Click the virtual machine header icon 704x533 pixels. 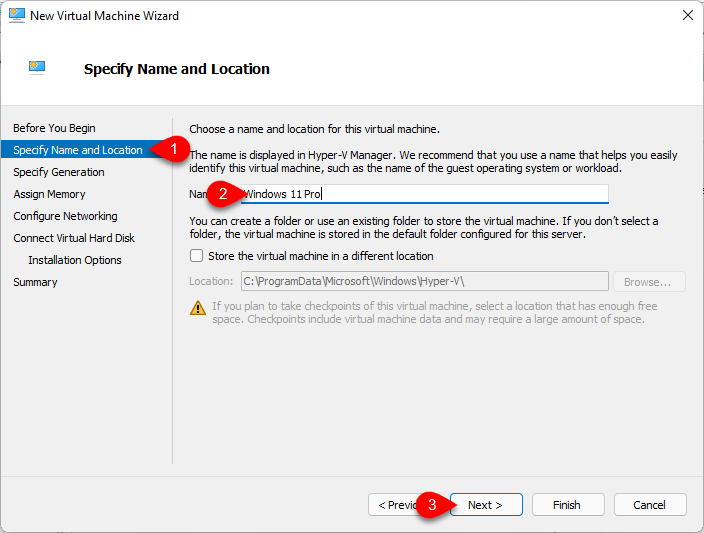[x=37, y=68]
